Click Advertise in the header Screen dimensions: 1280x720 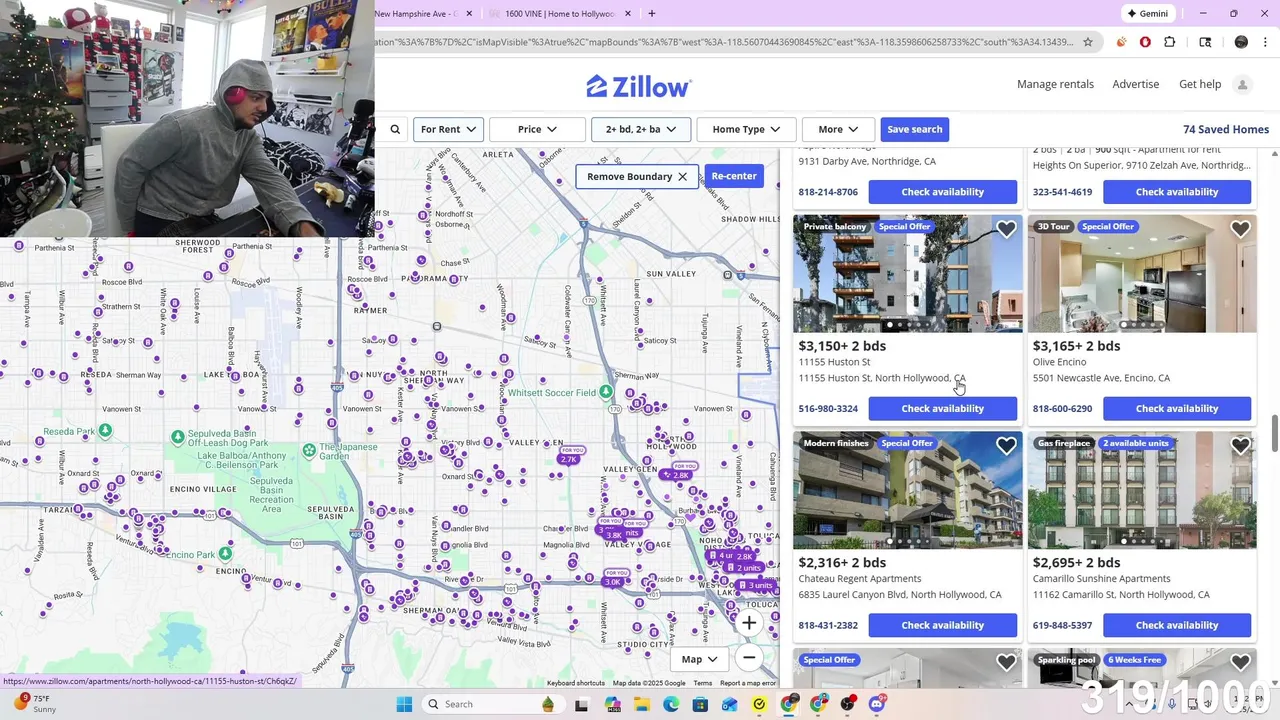click(x=1136, y=84)
